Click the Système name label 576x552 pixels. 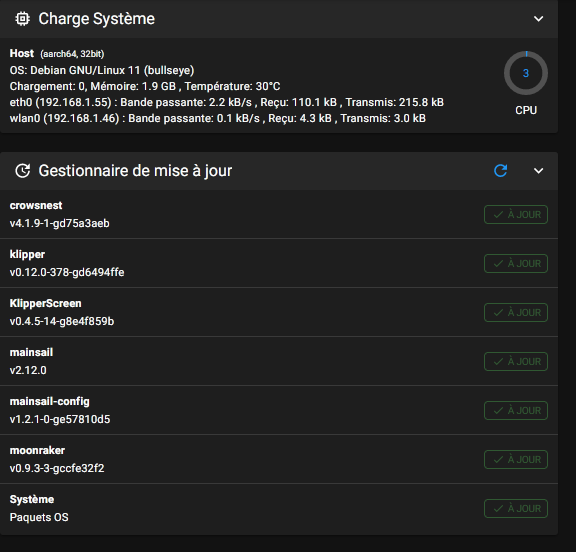click(32, 499)
